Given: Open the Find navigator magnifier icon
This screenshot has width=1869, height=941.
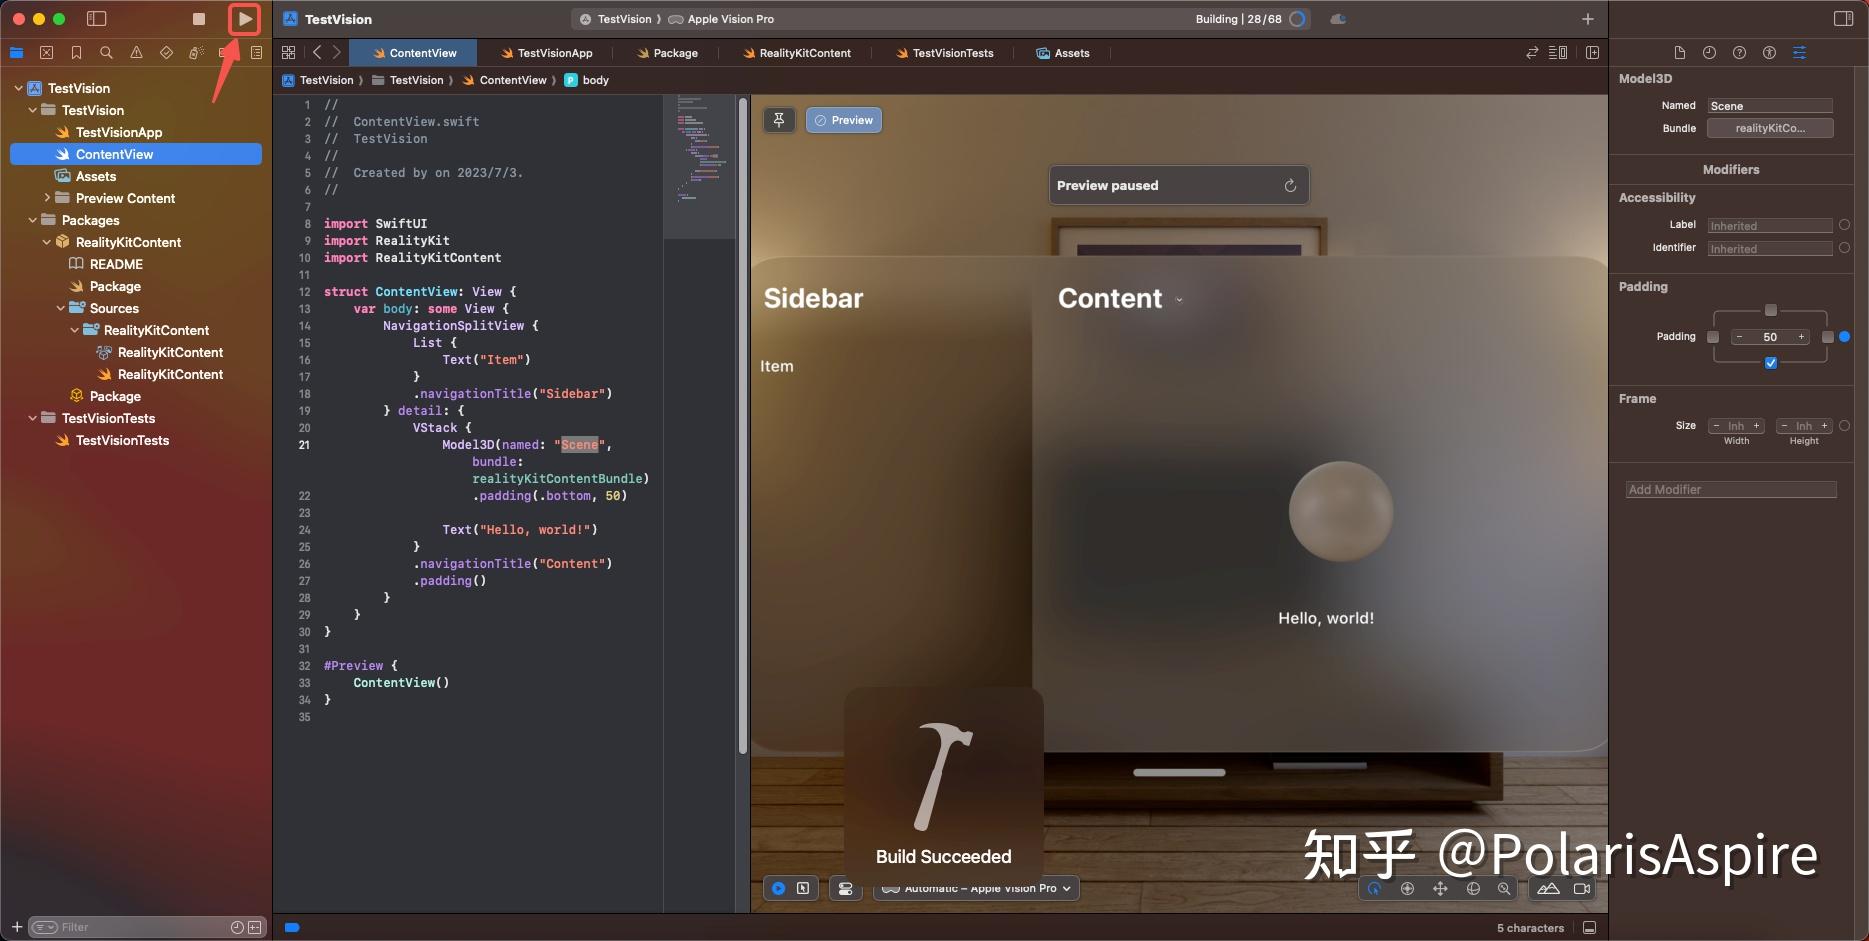Looking at the screenshot, I should (106, 53).
